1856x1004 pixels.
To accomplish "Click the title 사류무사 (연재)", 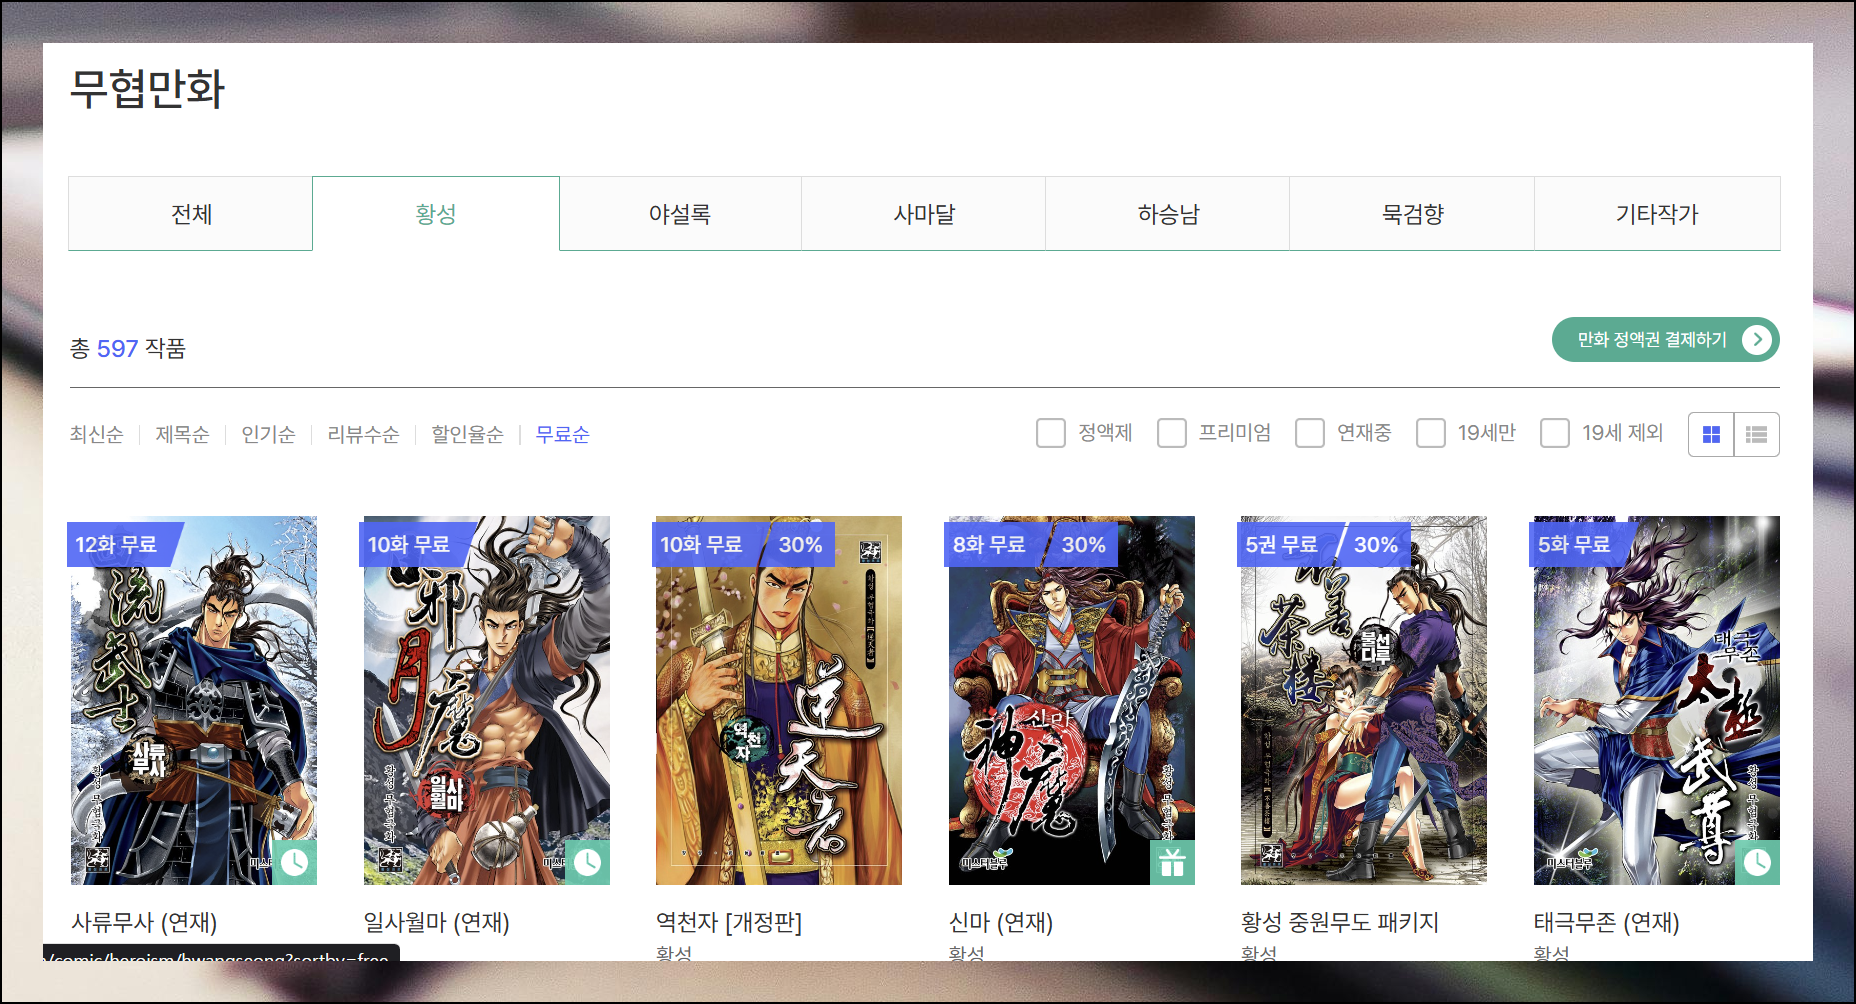I will pyautogui.click(x=144, y=922).
